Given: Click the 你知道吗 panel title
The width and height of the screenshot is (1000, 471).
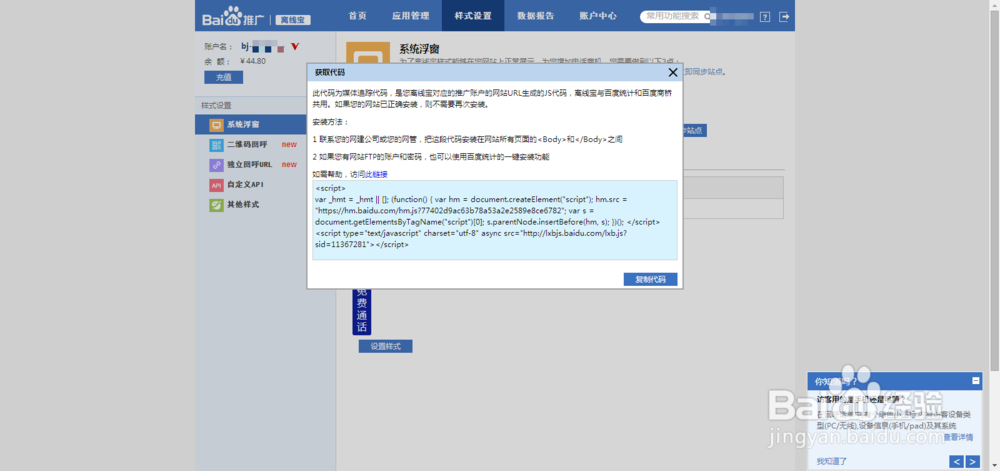Looking at the screenshot, I should (835, 381).
